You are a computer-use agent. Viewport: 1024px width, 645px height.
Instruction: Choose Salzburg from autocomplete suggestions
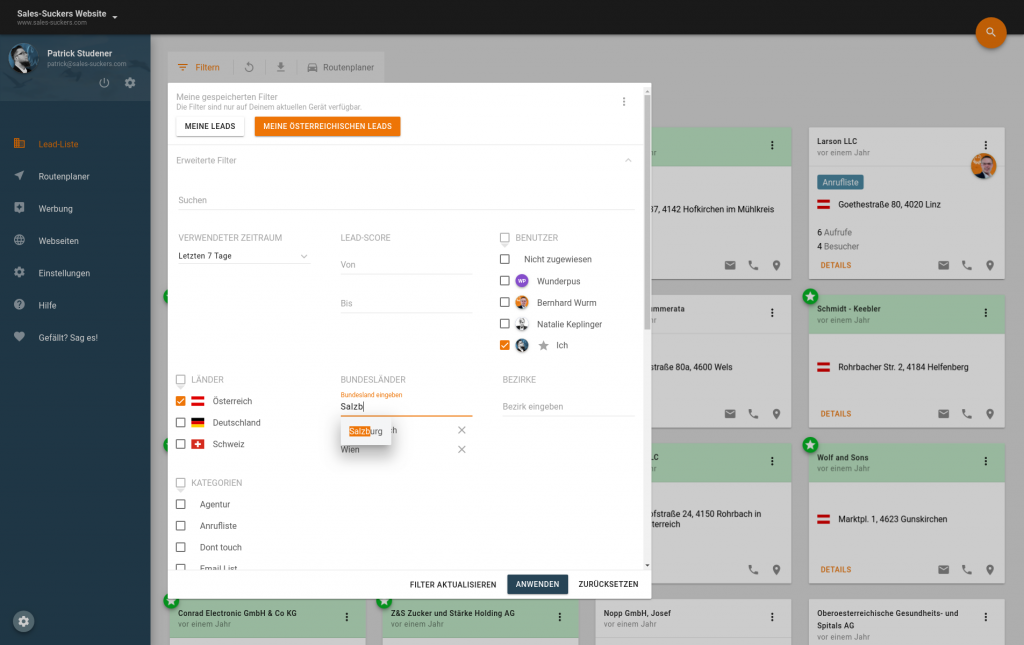coord(366,431)
